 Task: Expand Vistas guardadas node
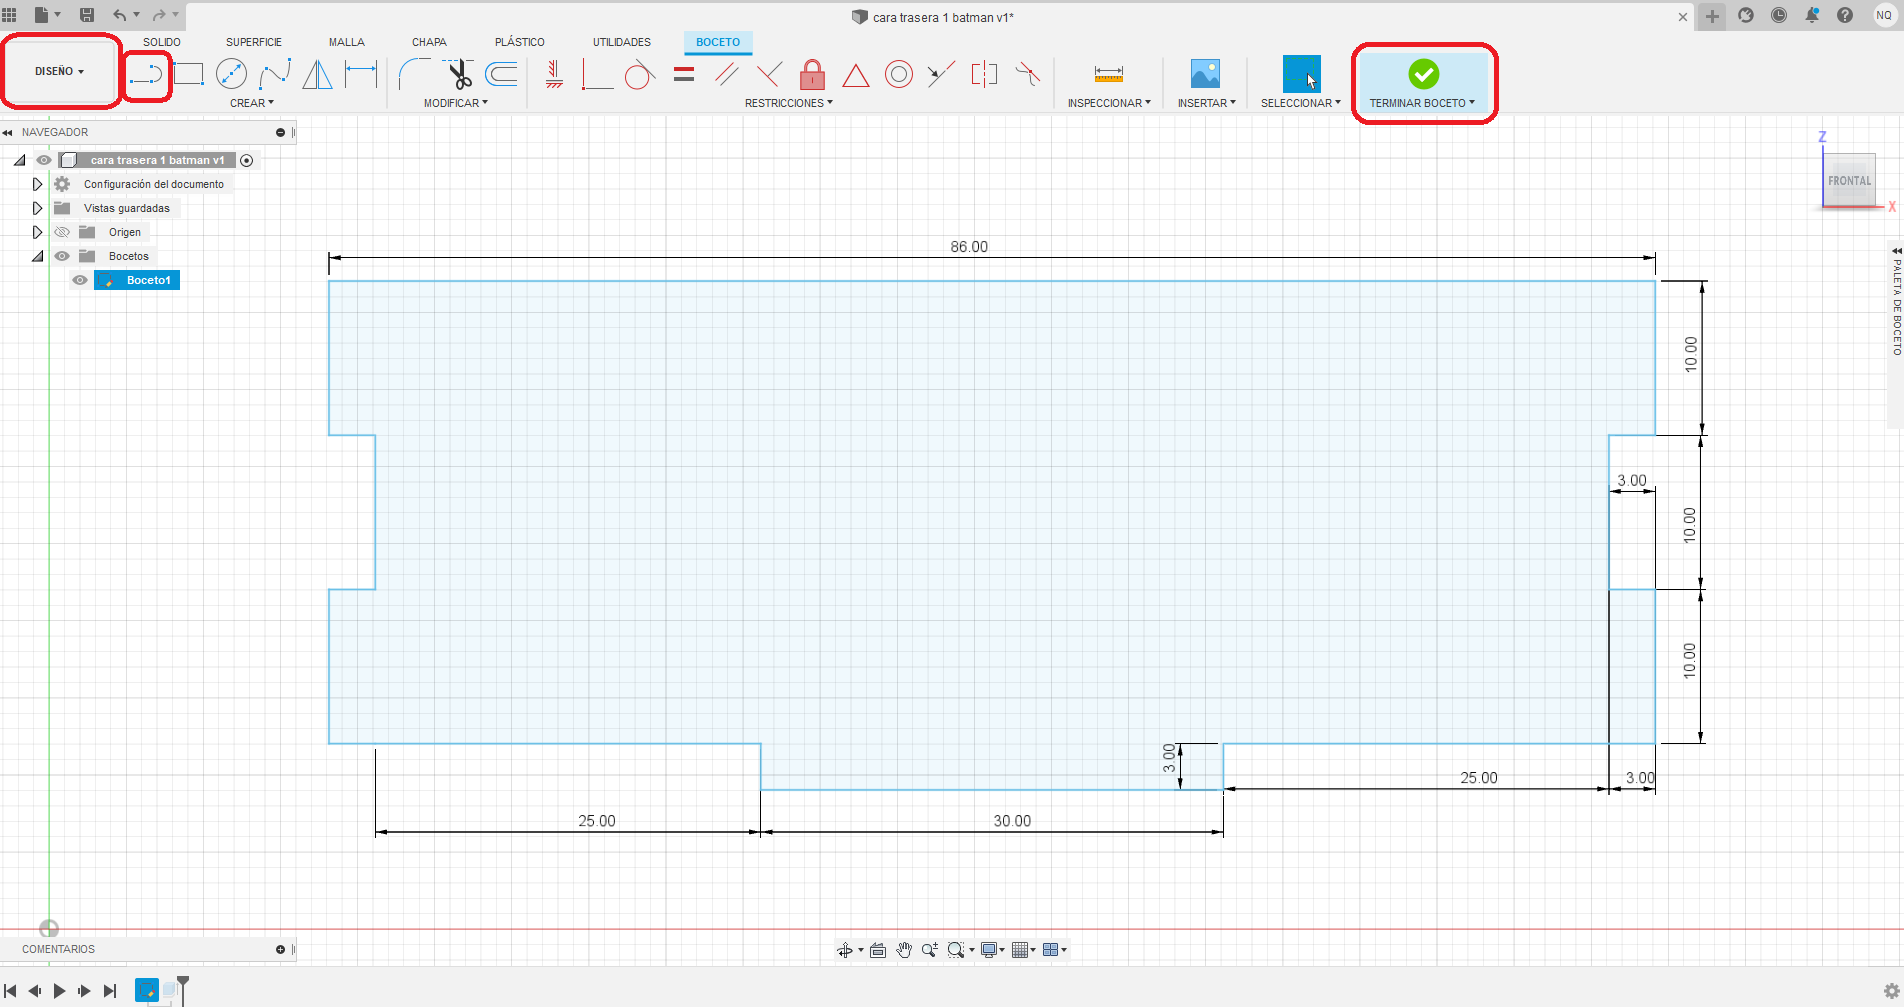click(x=37, y=208)
